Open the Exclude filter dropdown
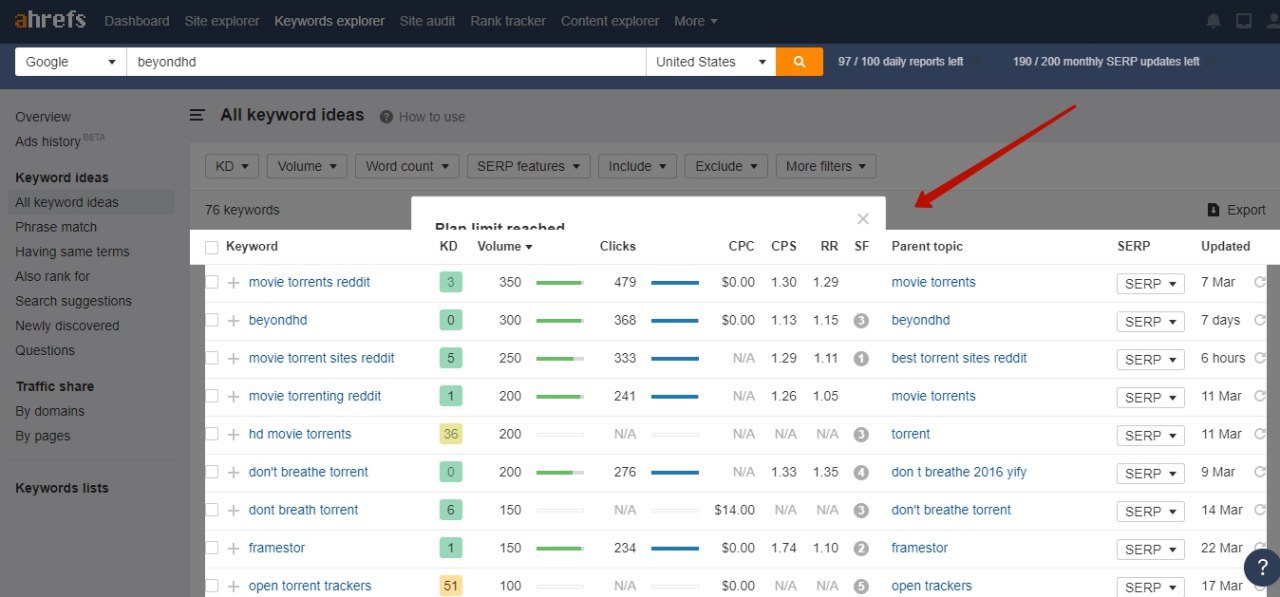 [x=726, y=166]
